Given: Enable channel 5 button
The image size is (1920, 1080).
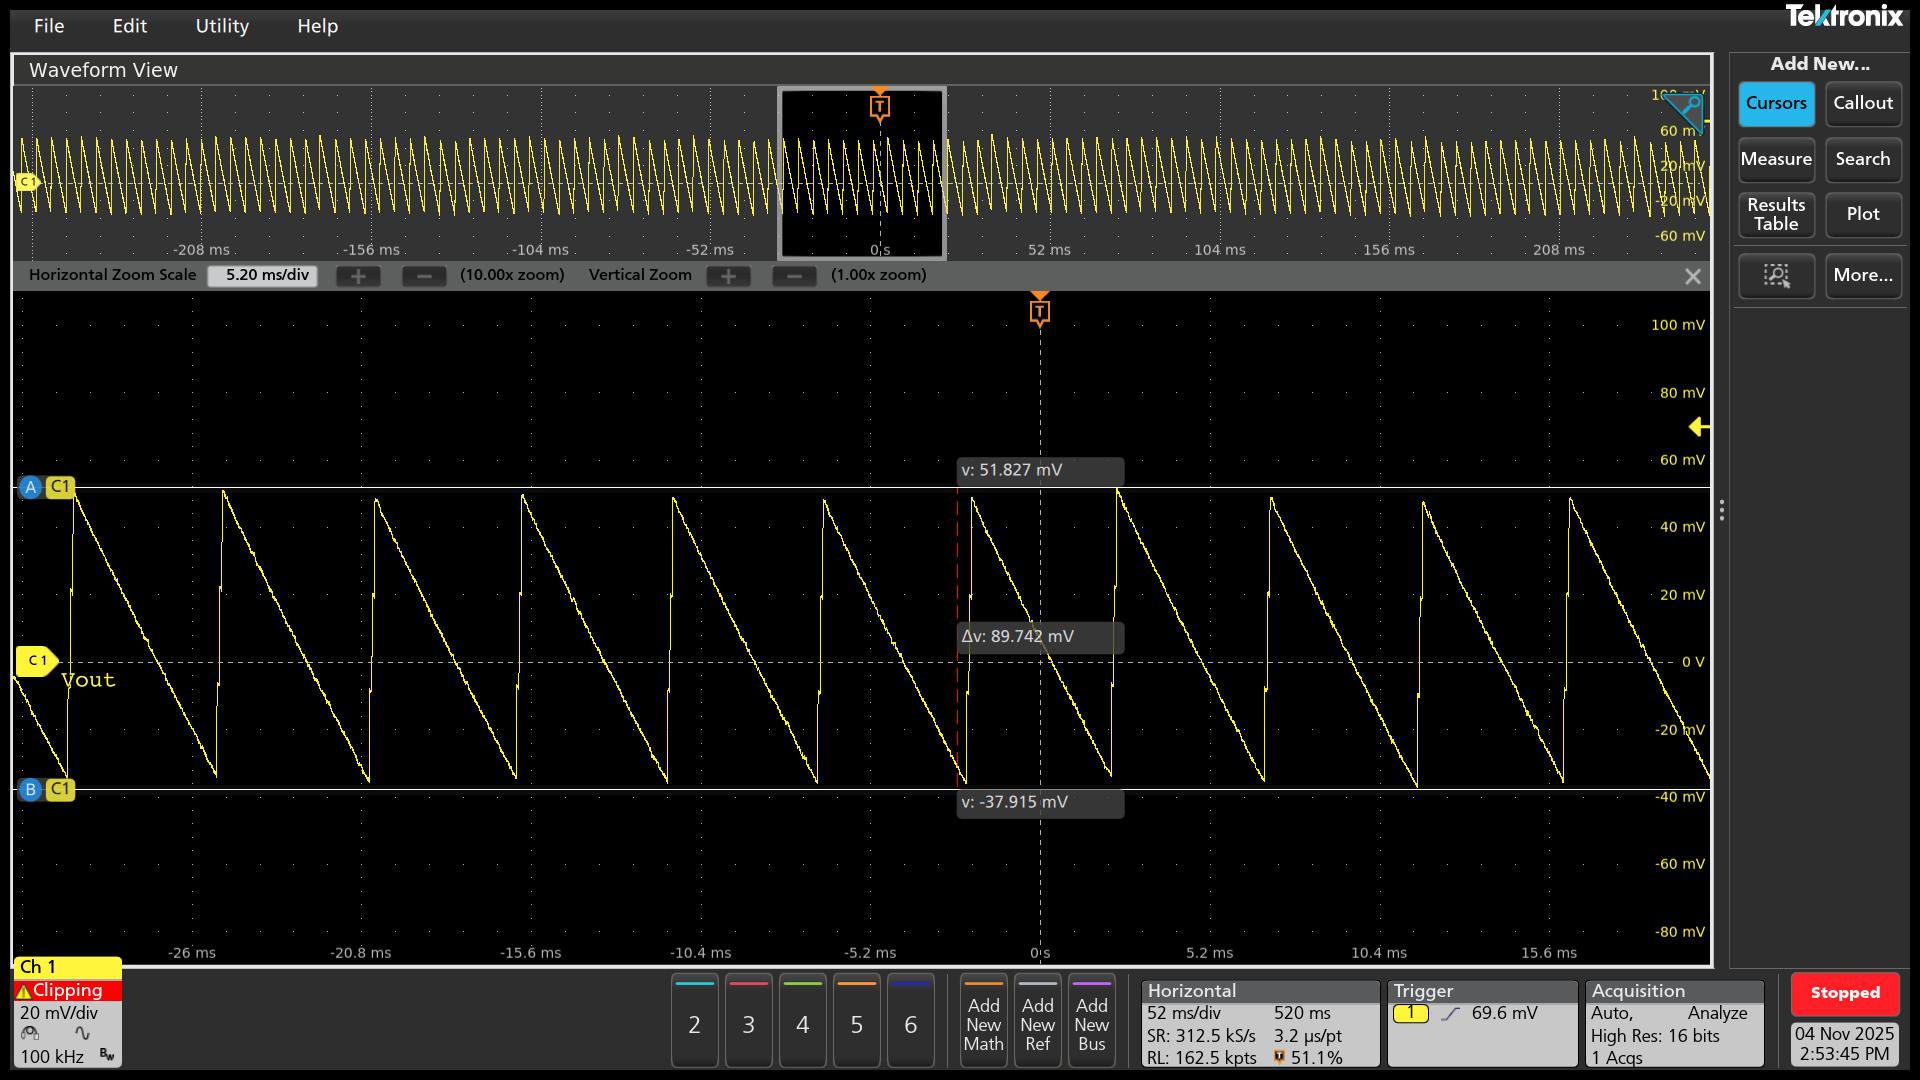Looking at the screenshot, I should 856,1022.
